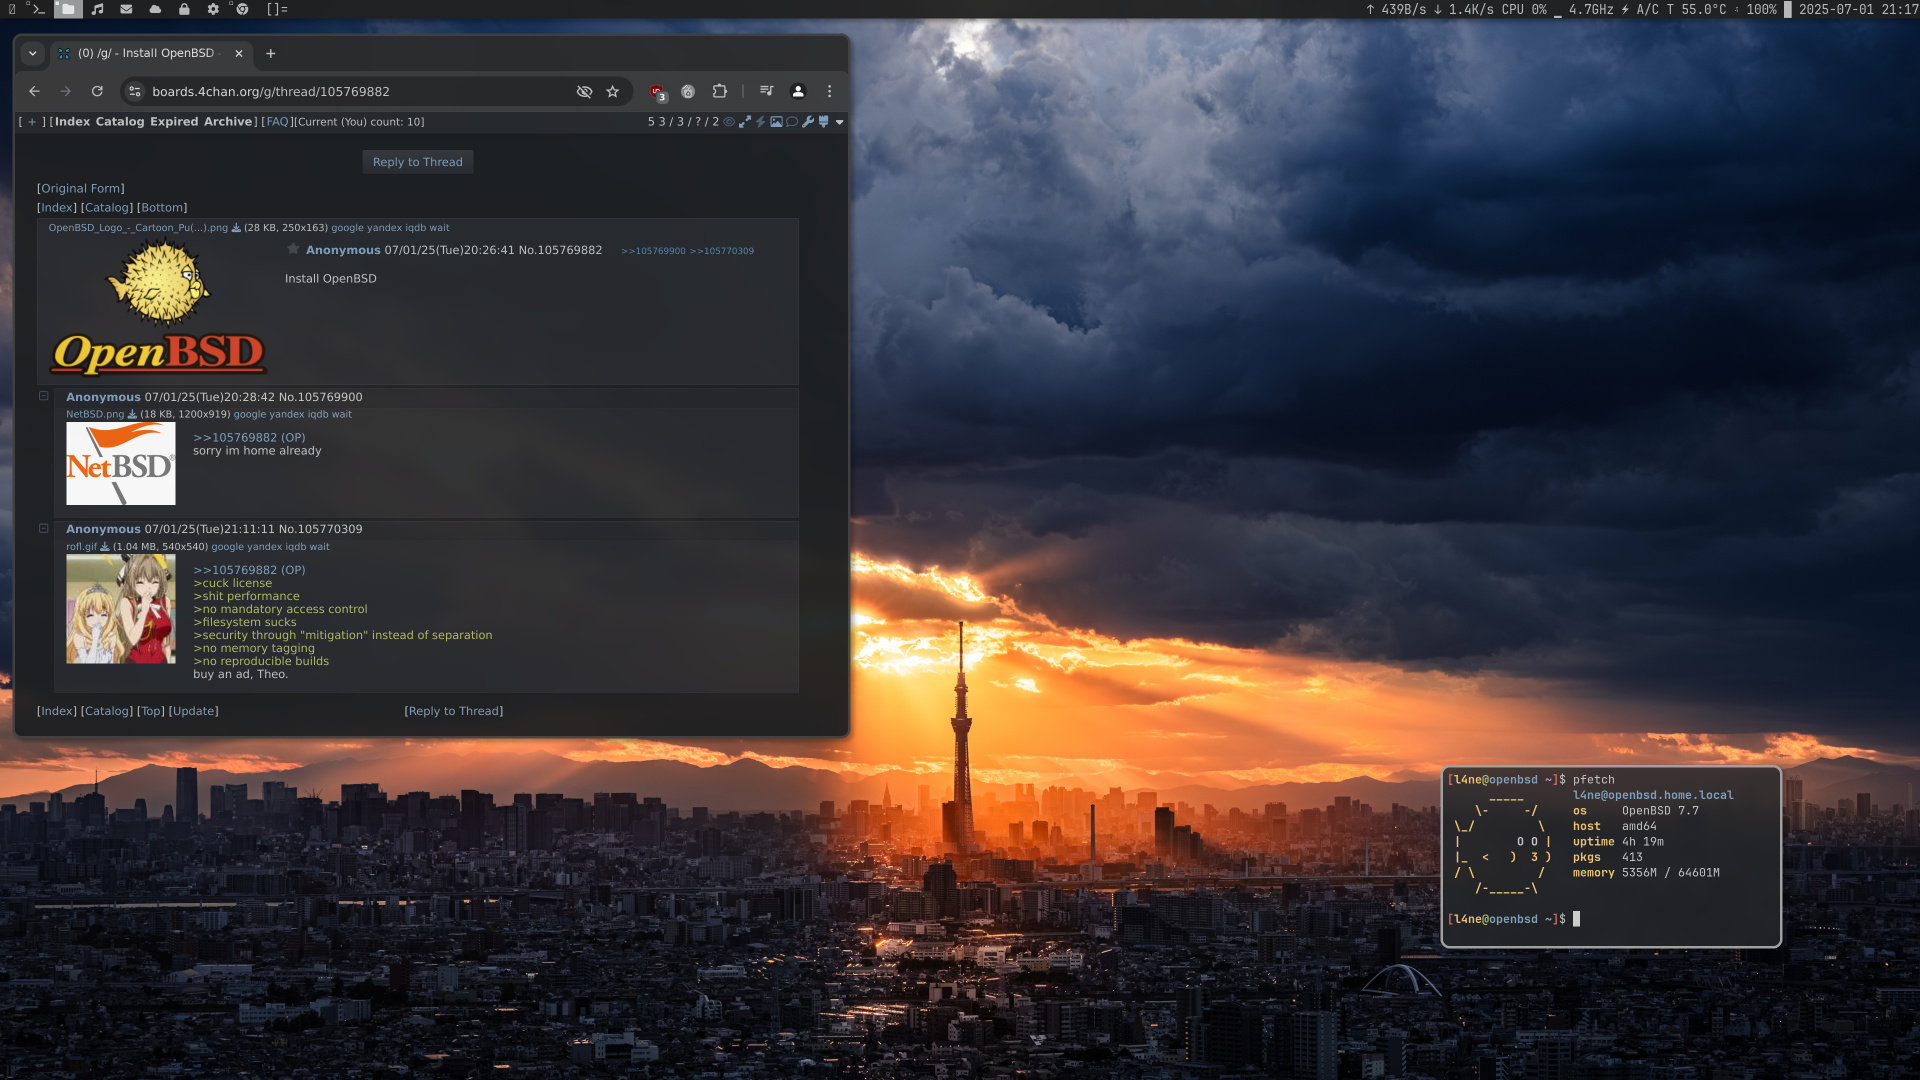The height and width of the screenshot is (1080, 1920).
Task: Click the speech bubble icon in header
Action: pyautogui.click(x=792, y=122)
